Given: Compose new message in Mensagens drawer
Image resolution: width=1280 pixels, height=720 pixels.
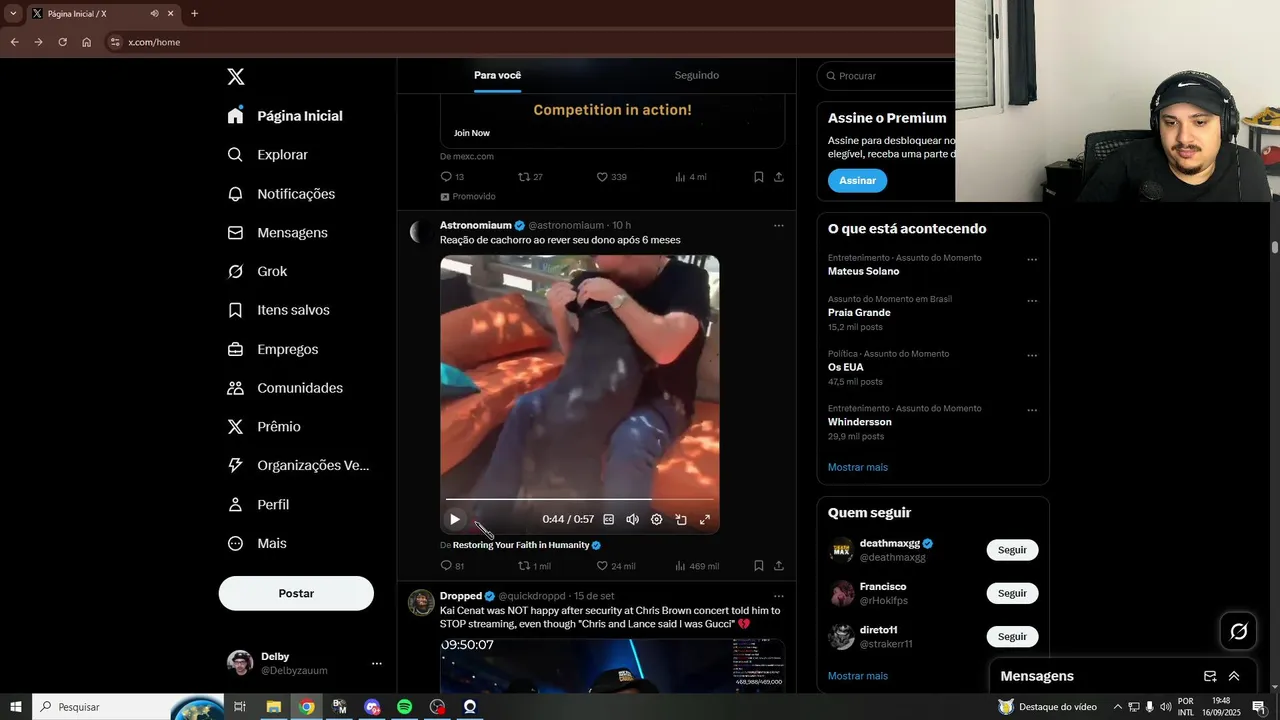Looking at the screenshot, I should point(1210,676).
